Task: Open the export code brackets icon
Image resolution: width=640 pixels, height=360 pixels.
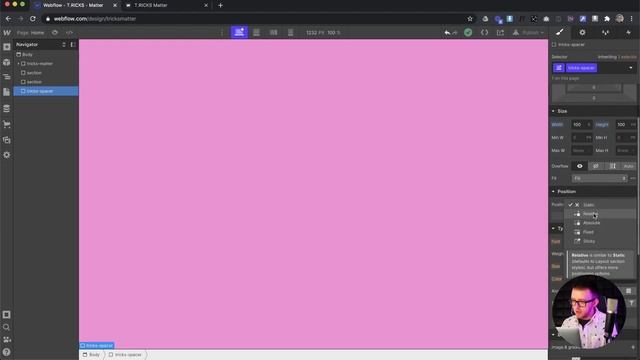Action: [x=484, y=33]
